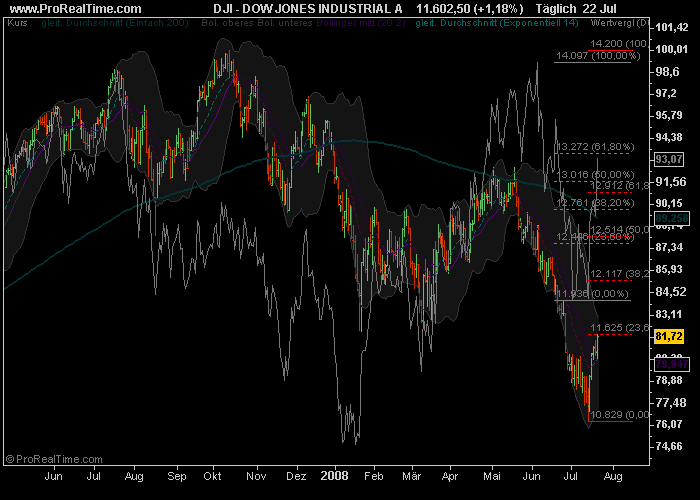This screenshot has height=500, width=700.
Task: Select the purple 79,947 axis value box
Action: coord(671,364)
